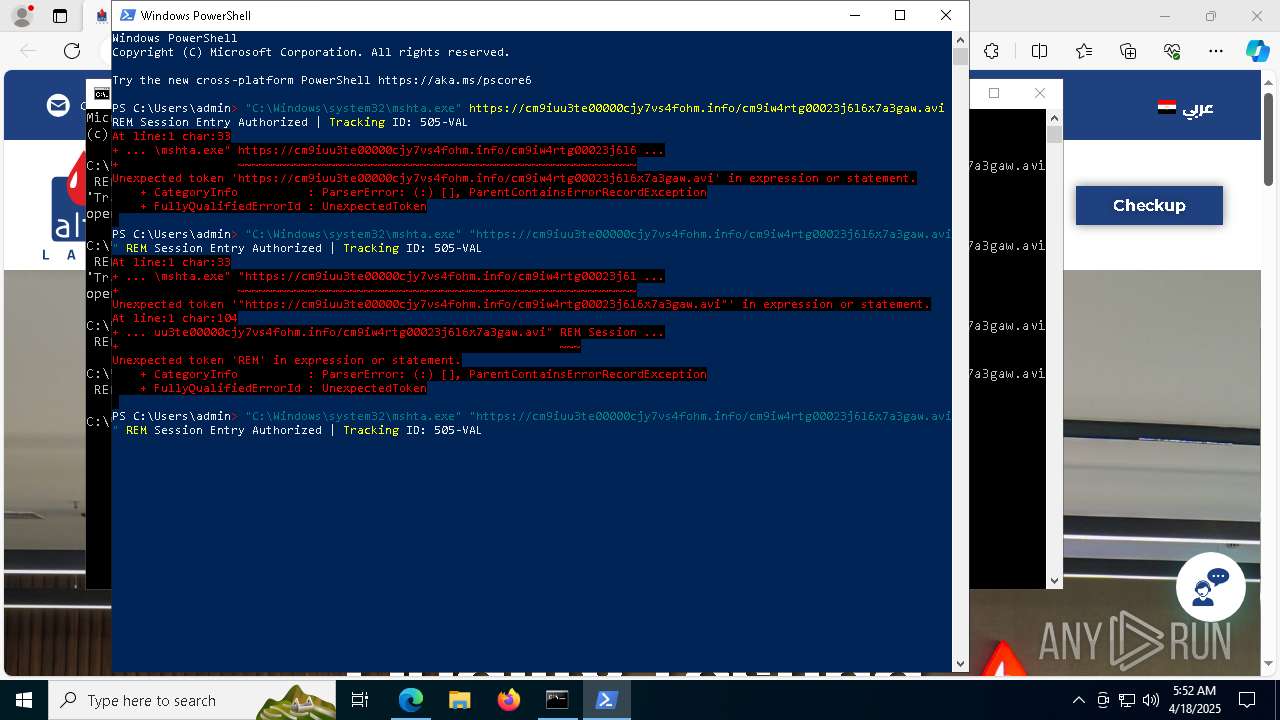Maximize the Command Prompt window behind
The image size is (1280, 720).
(994, 93)
